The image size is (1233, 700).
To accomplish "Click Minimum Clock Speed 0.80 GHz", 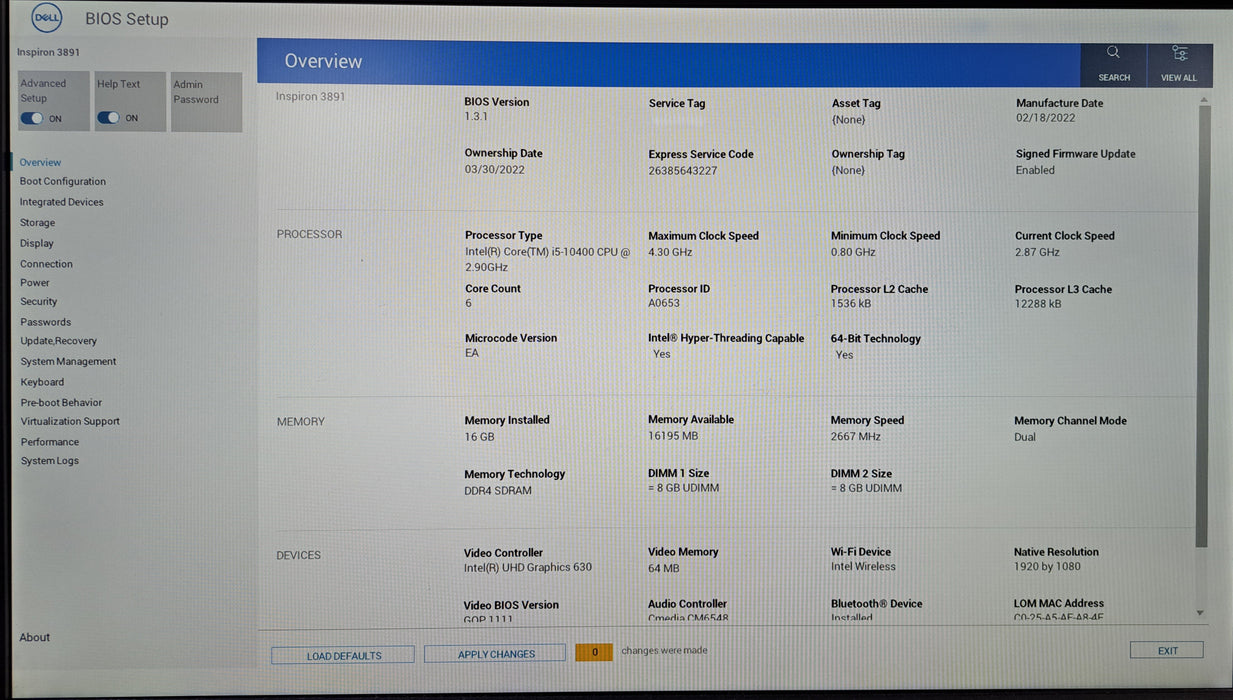I will [853, 252].
